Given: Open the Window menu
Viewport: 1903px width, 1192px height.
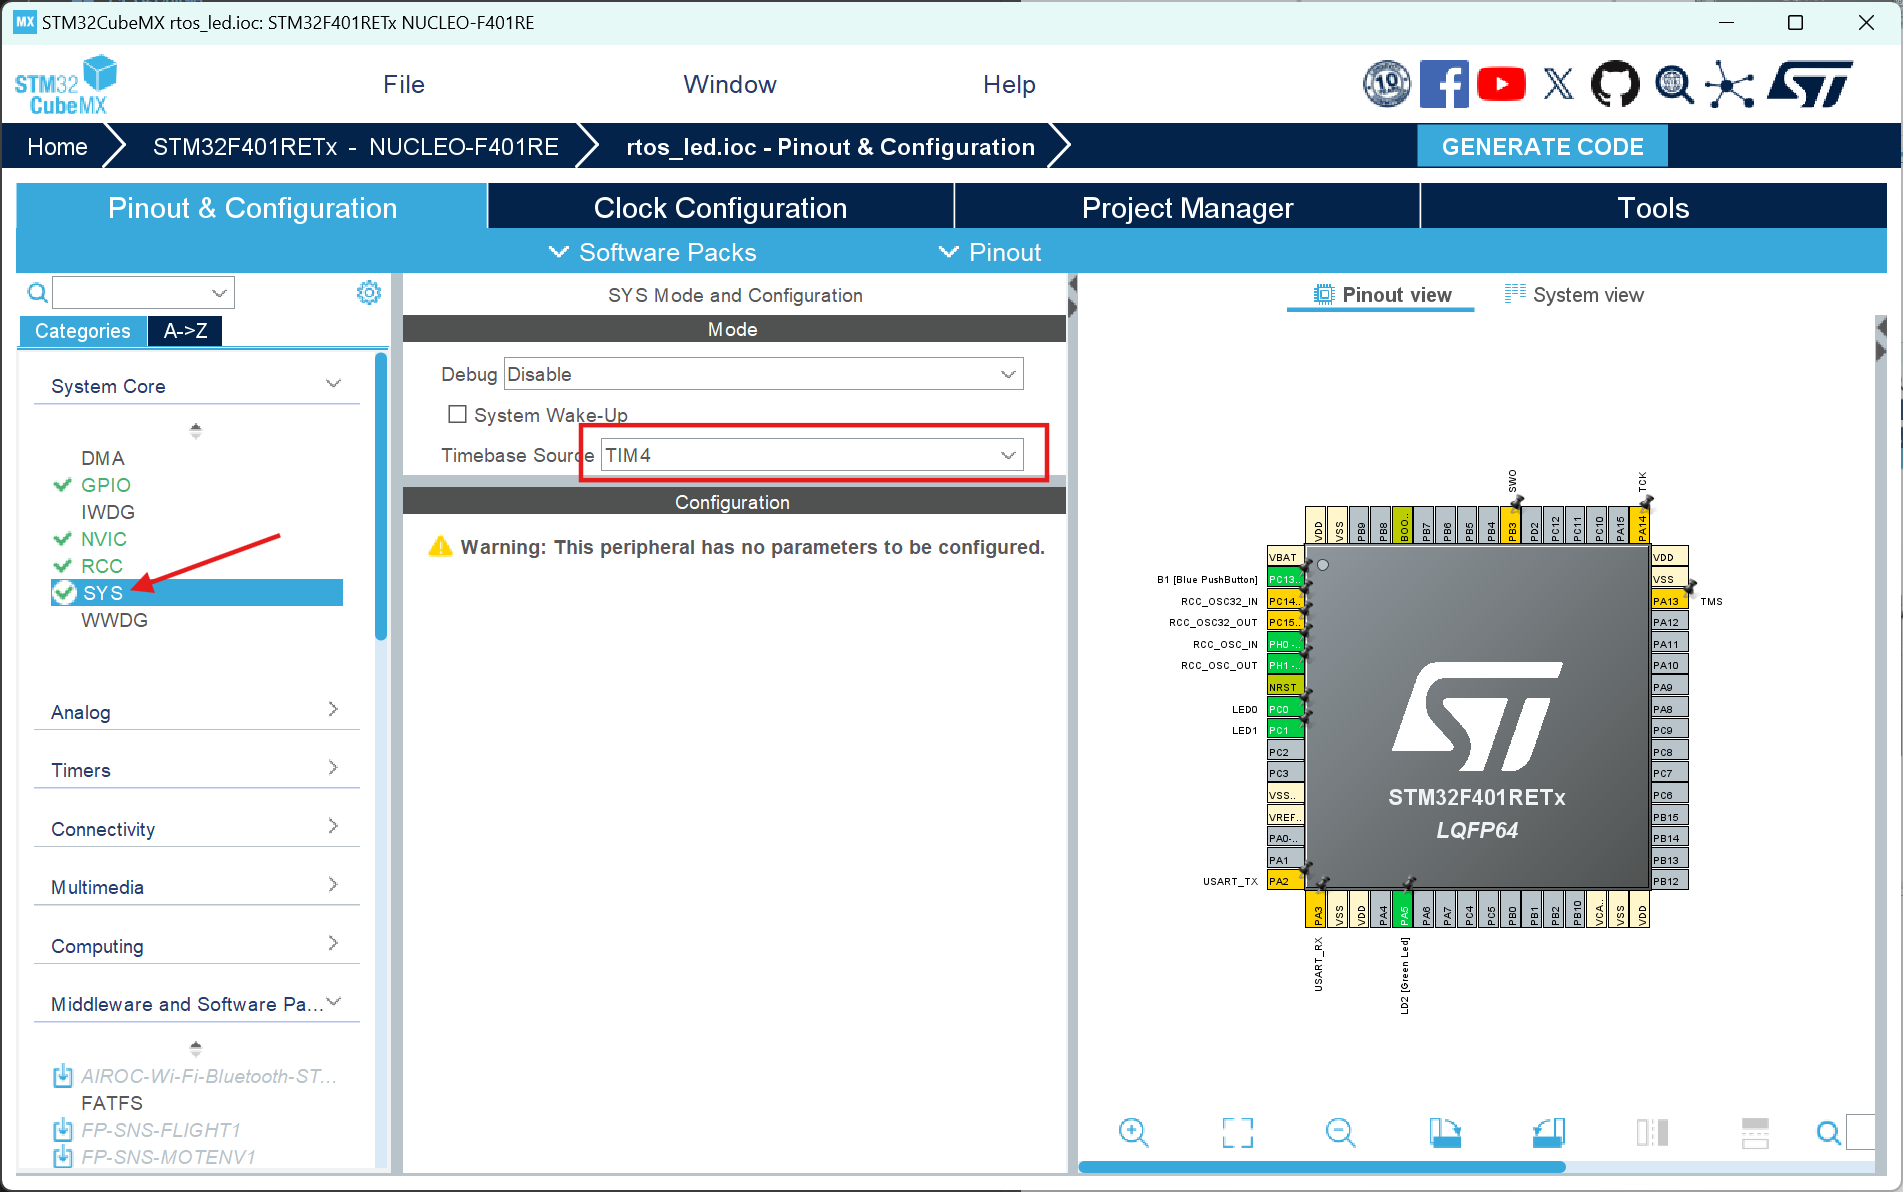Looking at the screenshot, I should click(x=730, y=85).
